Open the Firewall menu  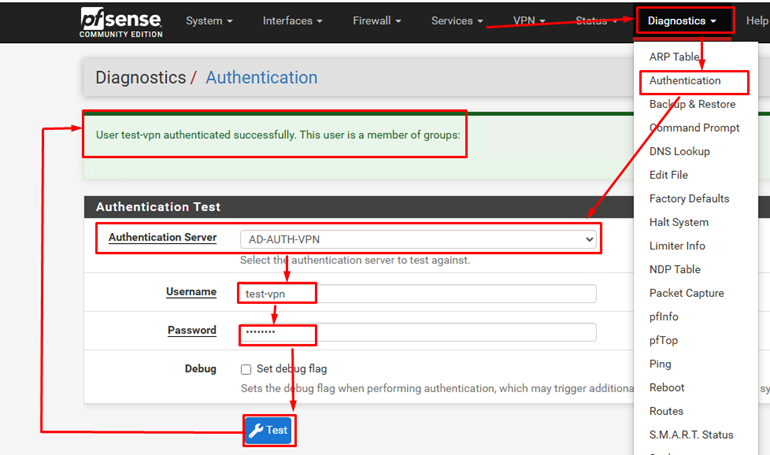coord(377,21)
